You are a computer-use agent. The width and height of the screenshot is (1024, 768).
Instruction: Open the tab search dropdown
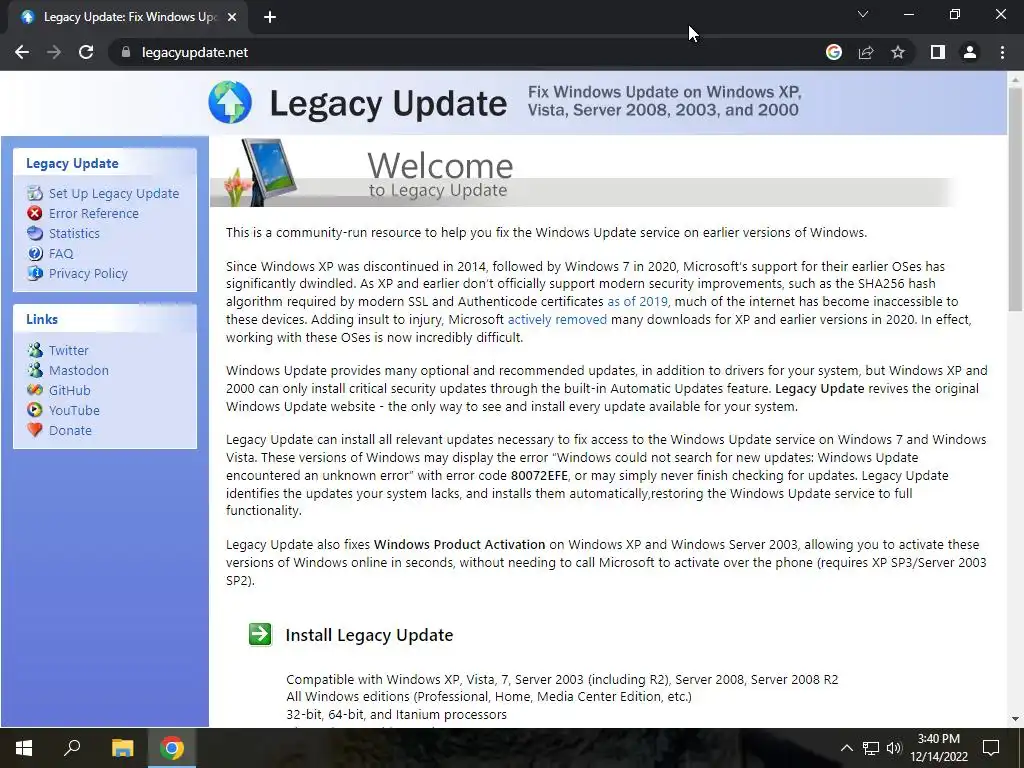pyautogui.click(x=863, y=14)
